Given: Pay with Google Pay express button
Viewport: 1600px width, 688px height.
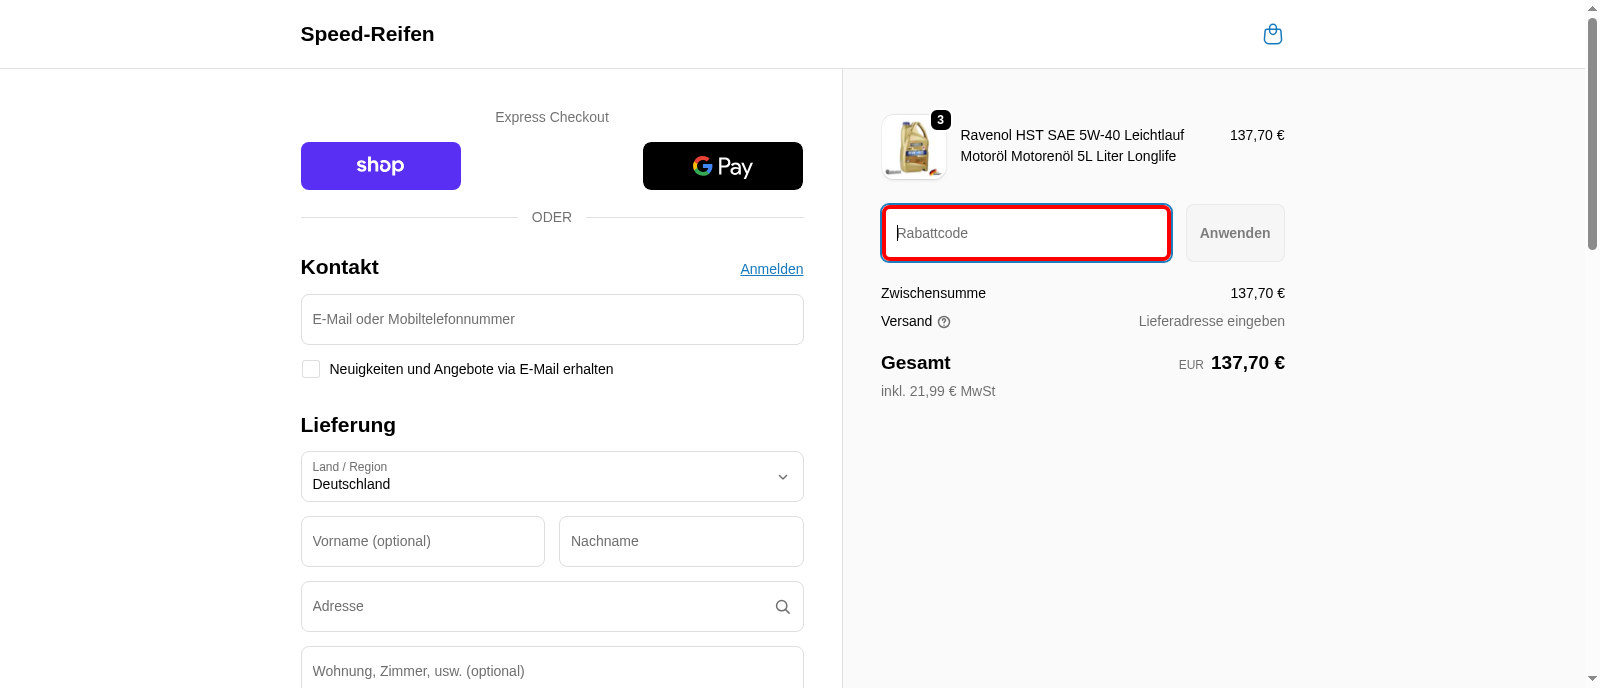Looking at the screenshot, I should tap(722, 166).
